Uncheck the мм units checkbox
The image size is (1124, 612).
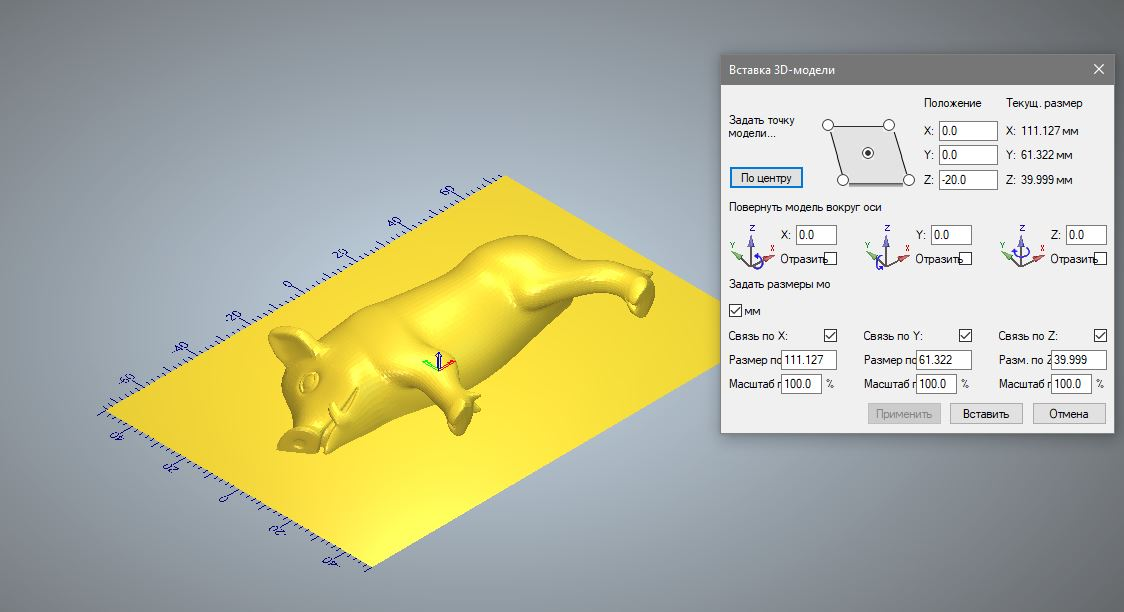tap(736, 310)
